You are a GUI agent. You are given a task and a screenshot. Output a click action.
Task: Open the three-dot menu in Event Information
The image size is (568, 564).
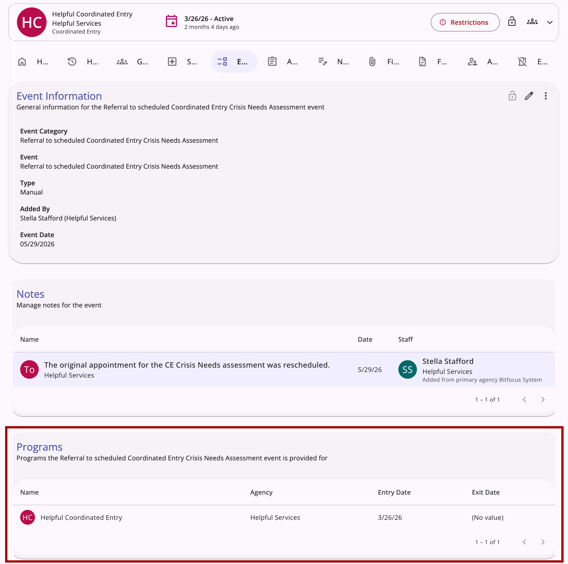click(x=546, y=96)
